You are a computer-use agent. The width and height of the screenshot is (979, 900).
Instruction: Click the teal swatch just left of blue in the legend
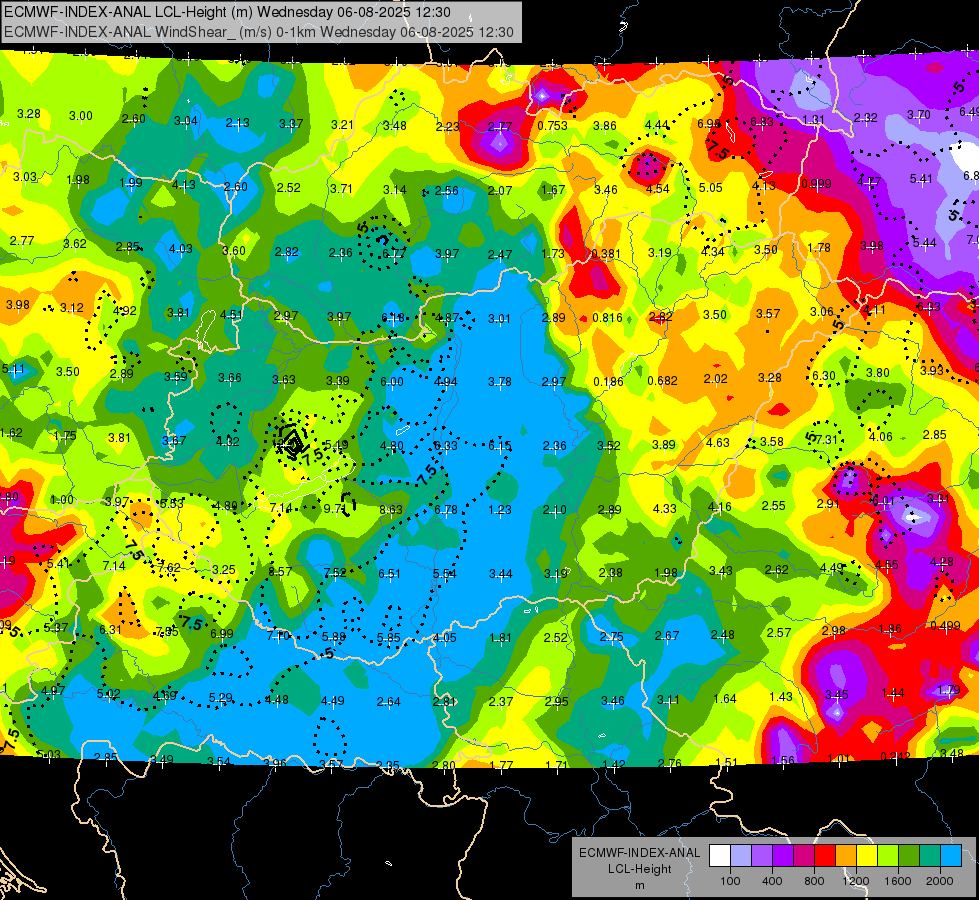pos(930,856)
